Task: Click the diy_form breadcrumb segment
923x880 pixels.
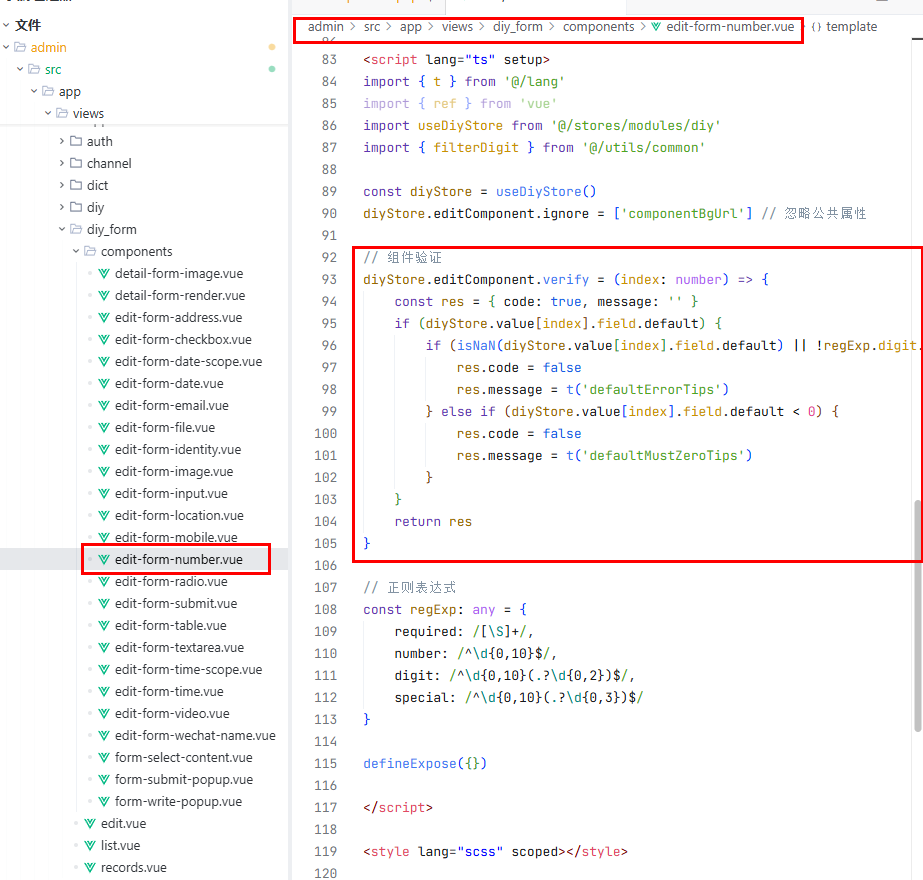Action: coord(517,27)
